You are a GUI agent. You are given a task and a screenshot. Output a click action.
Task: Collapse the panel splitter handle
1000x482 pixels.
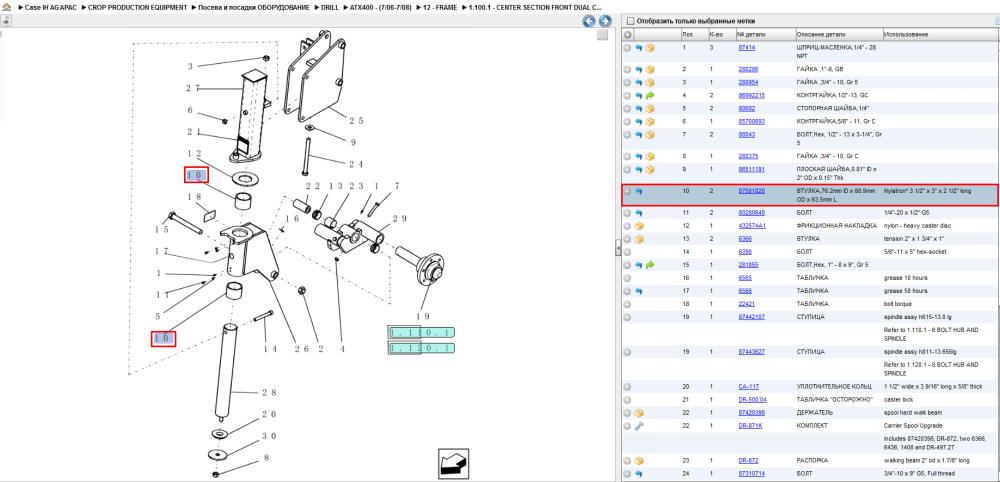point(617,248)
